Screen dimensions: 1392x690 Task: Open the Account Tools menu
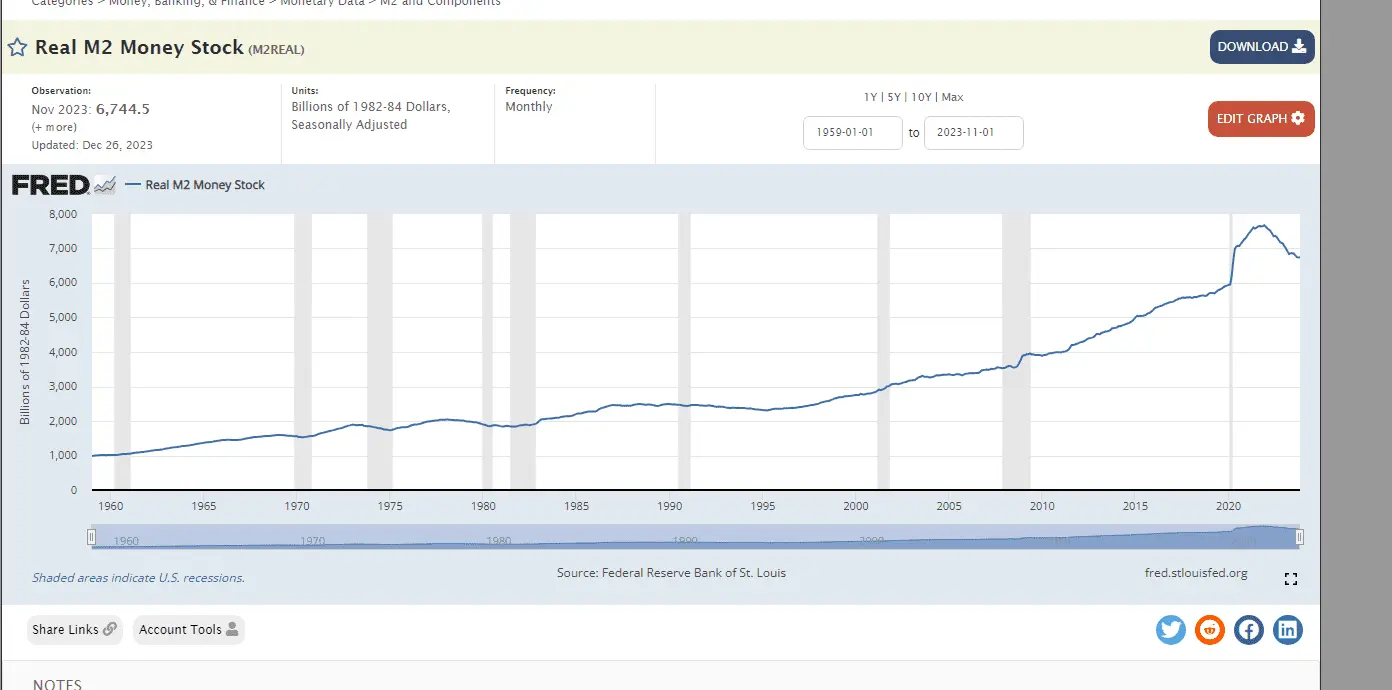[188, 630]
